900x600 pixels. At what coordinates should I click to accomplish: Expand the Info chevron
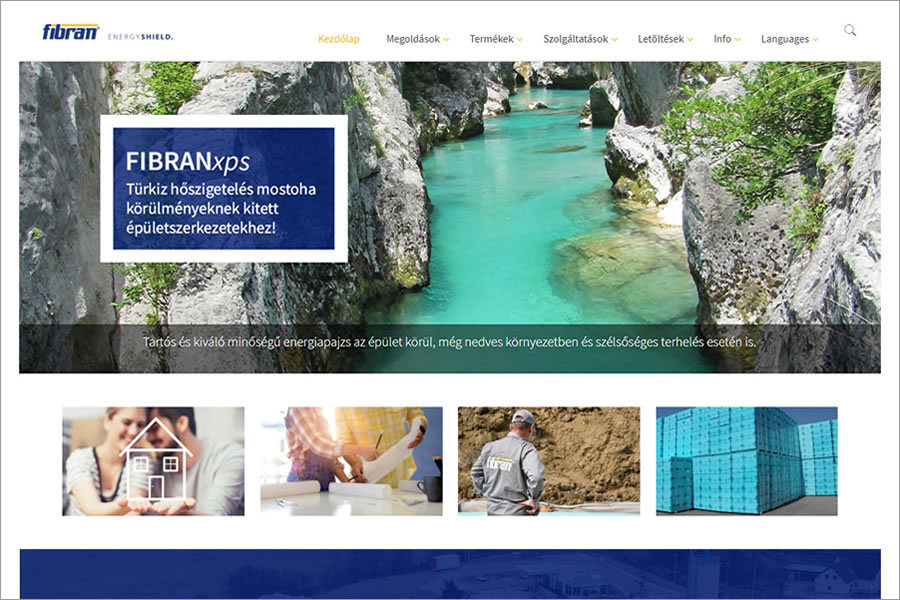tap(738, 40)
